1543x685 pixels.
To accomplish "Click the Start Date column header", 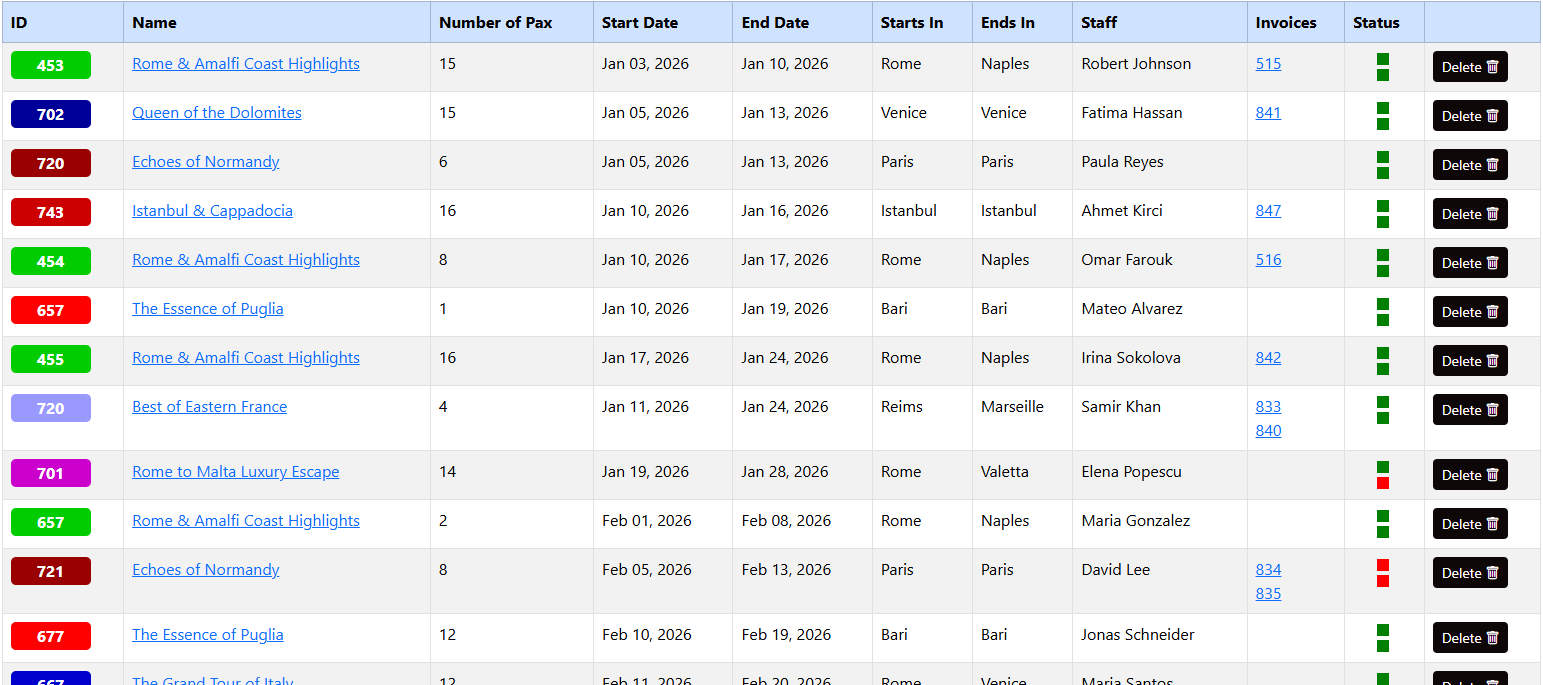I will [639, 23].
